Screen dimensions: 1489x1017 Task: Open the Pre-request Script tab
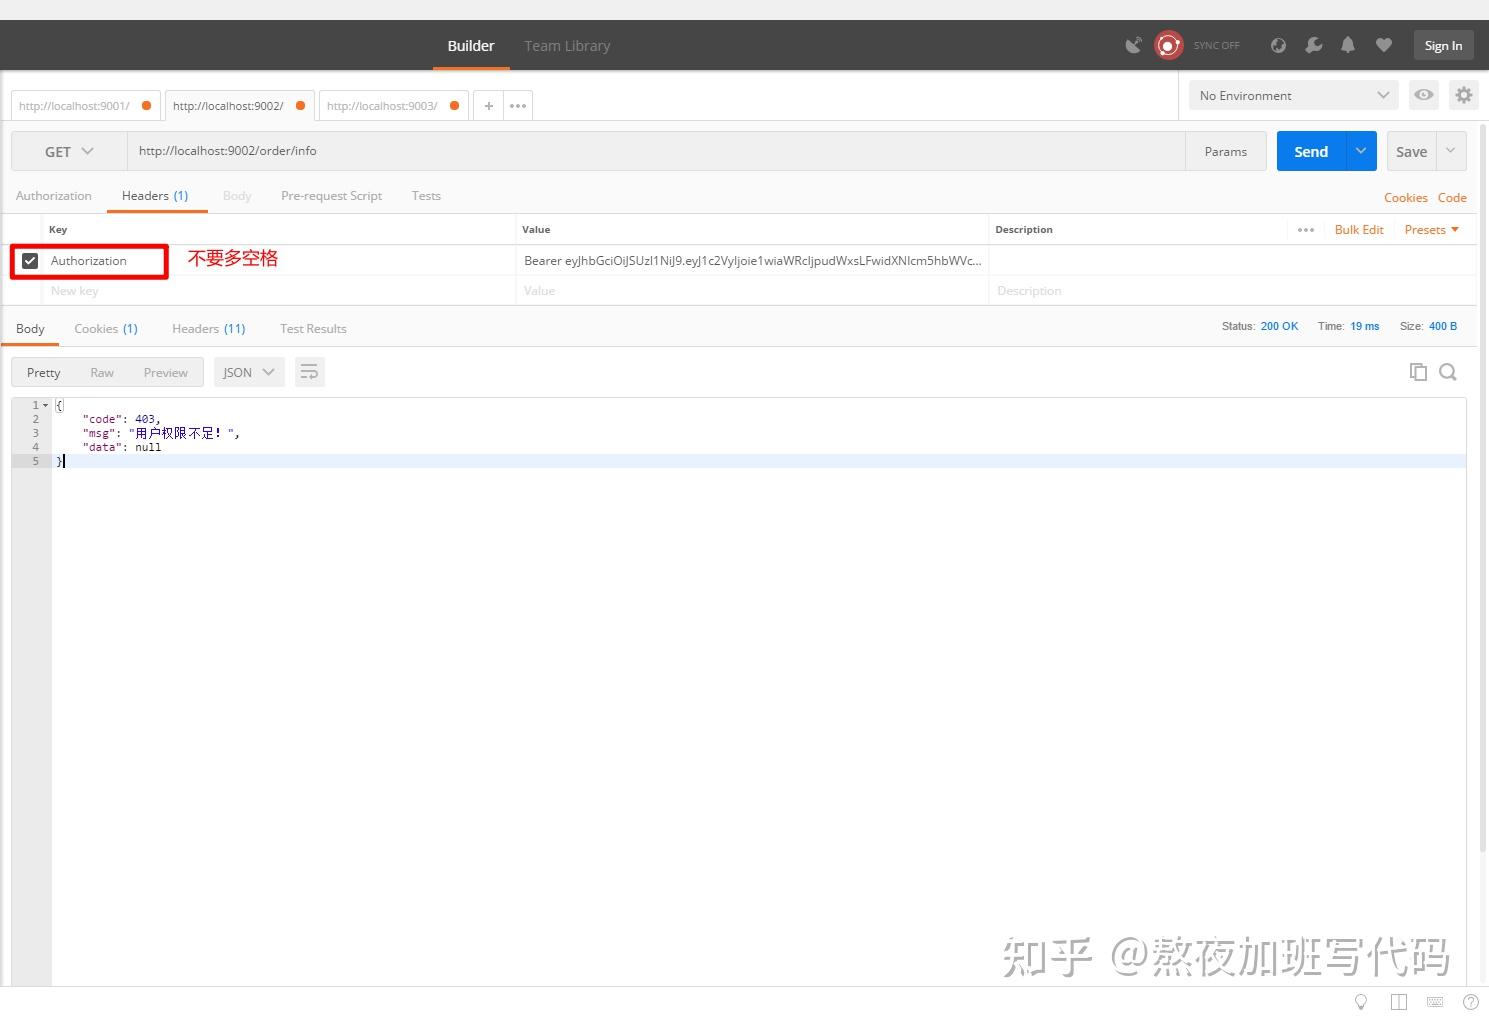[x=331, y=196]
